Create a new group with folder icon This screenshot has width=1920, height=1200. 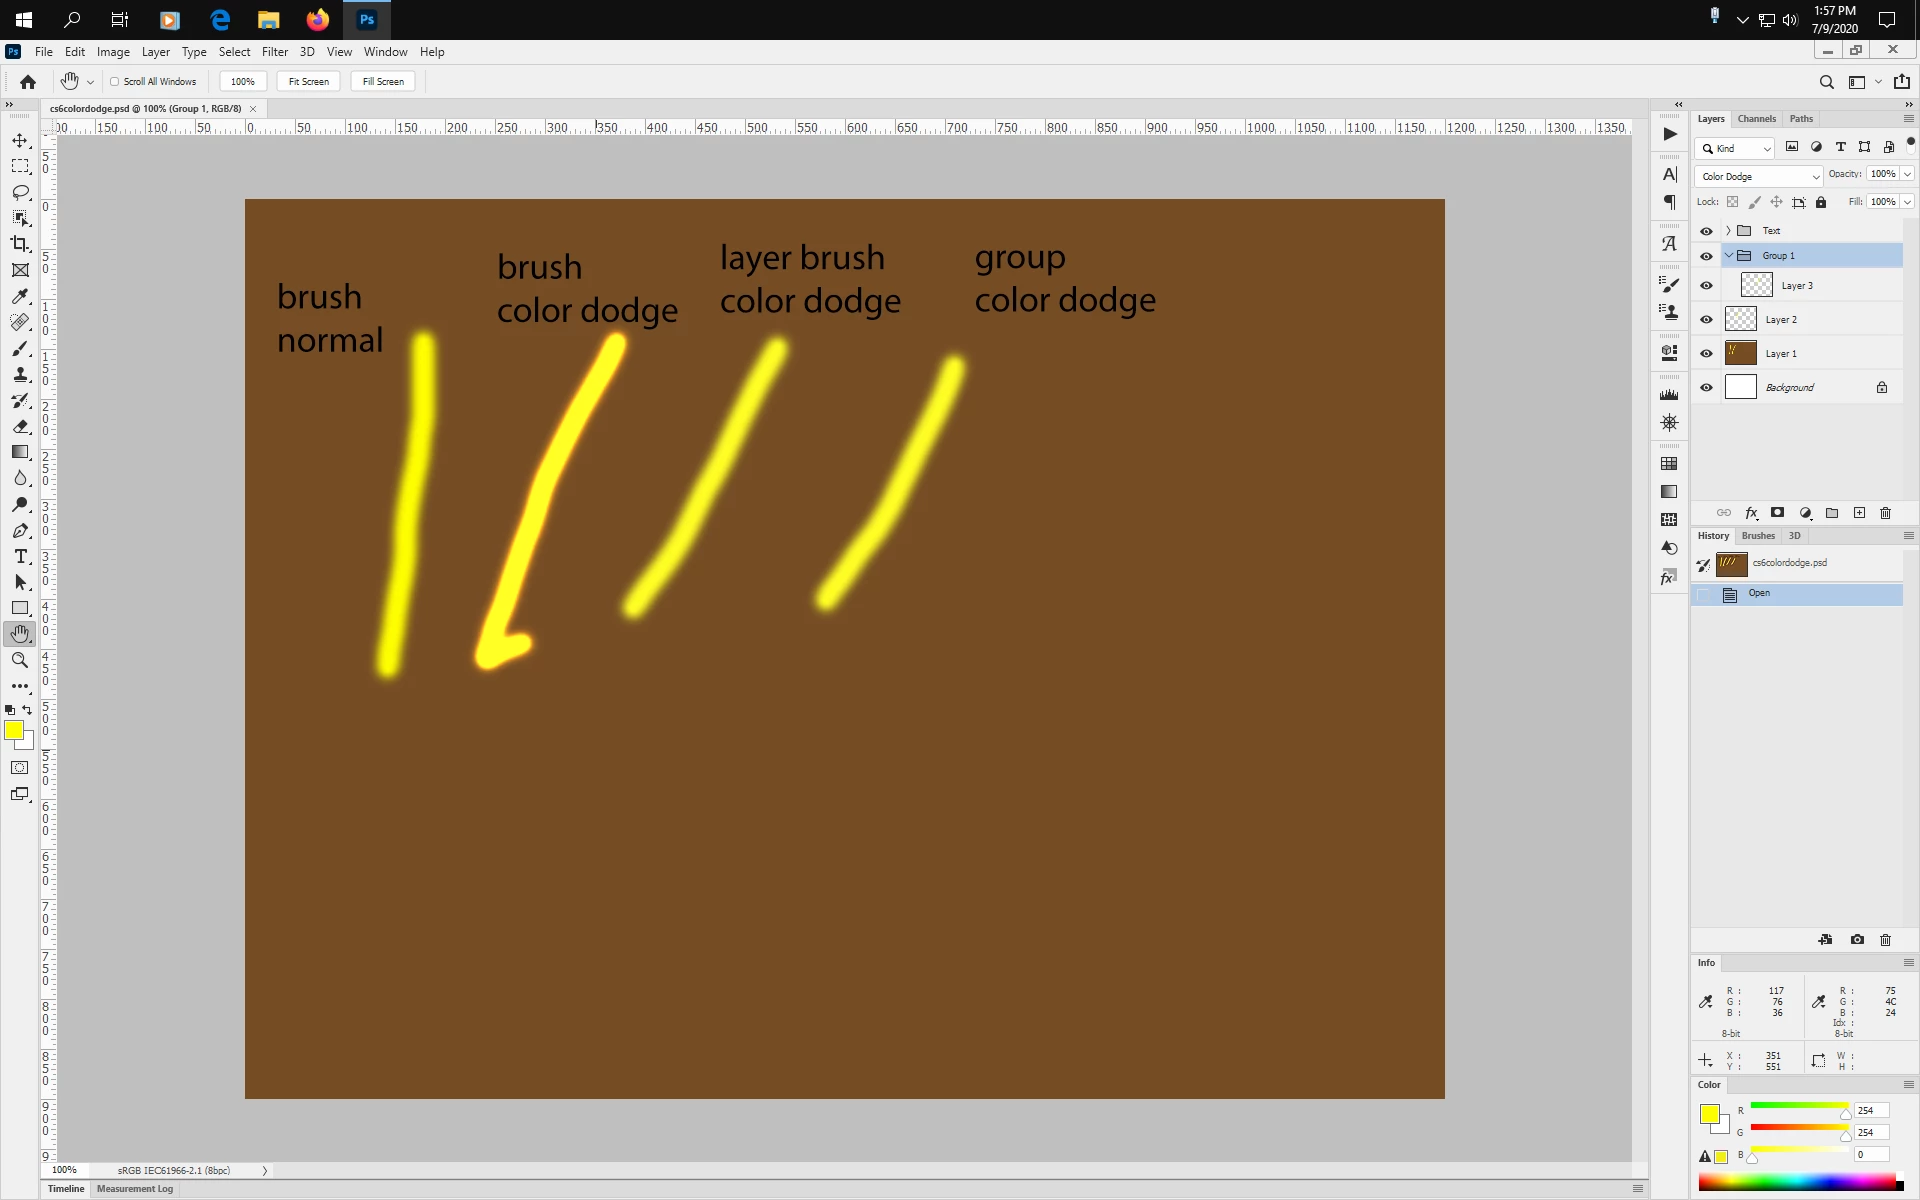1832,513
